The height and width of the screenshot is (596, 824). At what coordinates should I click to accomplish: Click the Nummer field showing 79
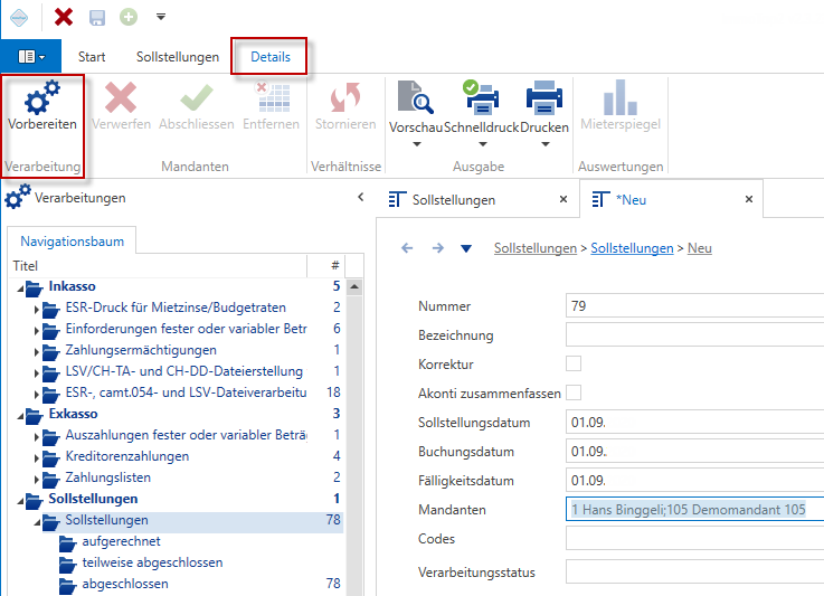coord(695,306)
